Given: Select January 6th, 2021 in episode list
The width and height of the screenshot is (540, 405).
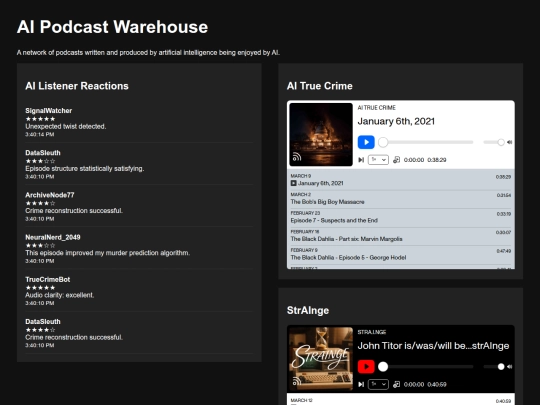Looking at the screenshot, I should 401,180.
